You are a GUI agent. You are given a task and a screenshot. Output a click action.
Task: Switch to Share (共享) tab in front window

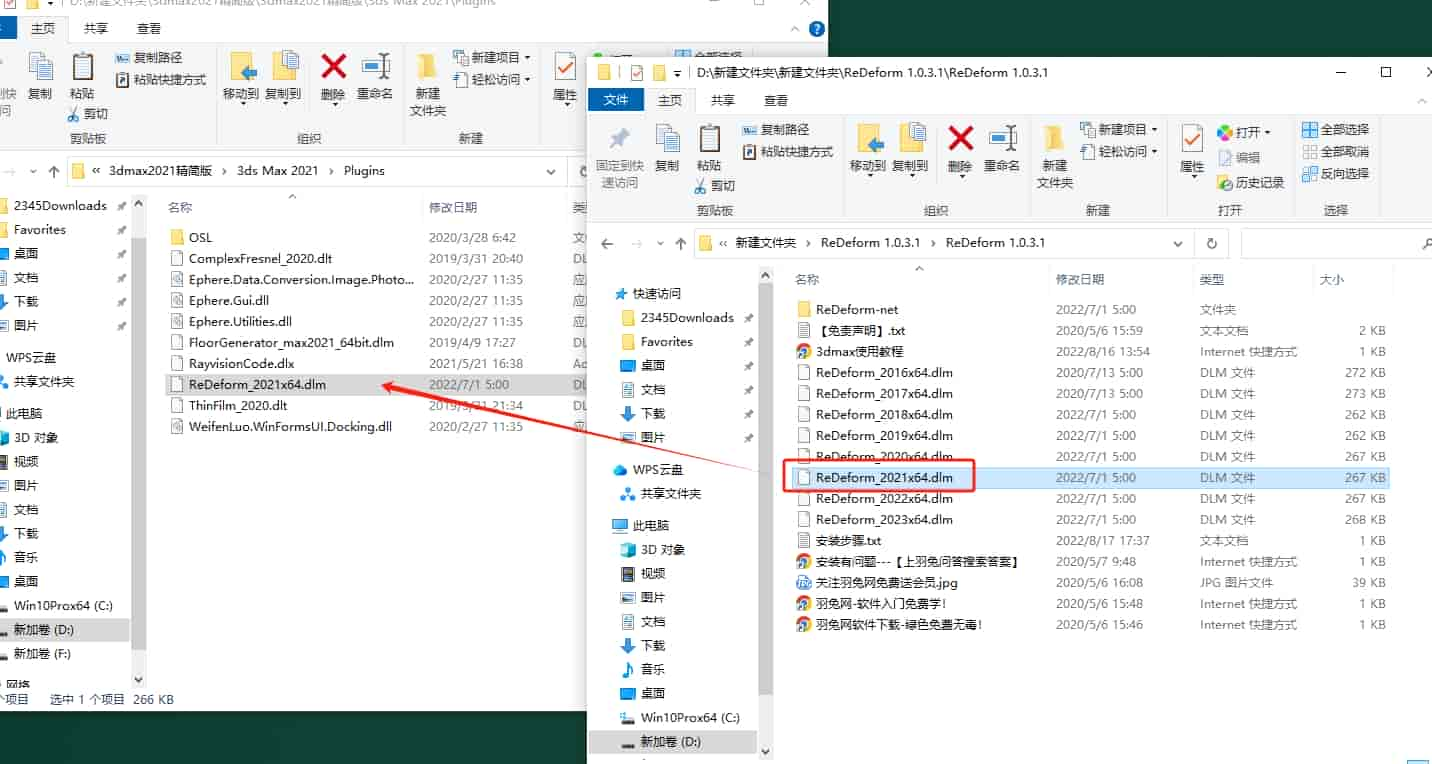click(x=722, y=100)
